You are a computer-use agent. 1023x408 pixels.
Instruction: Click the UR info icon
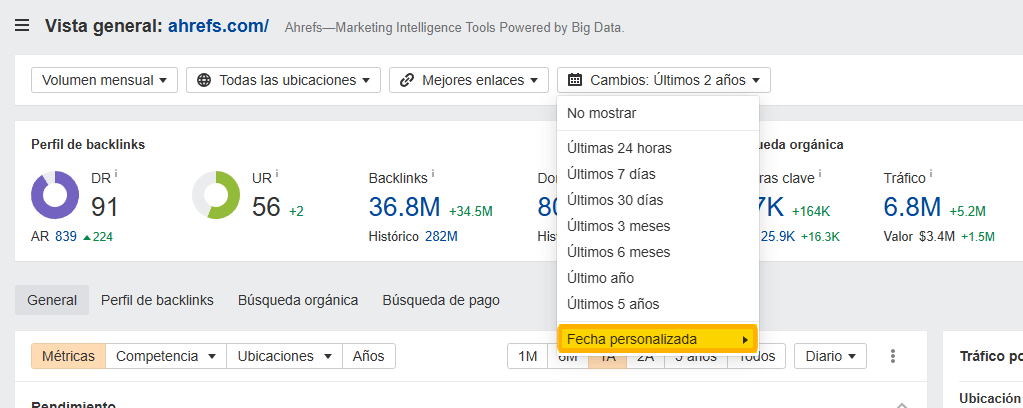tap(277, 174)
